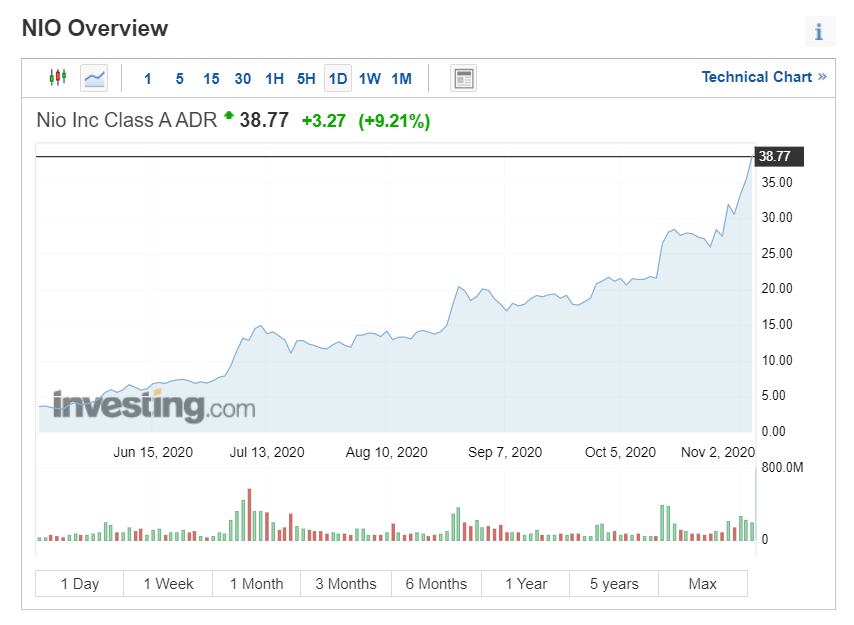This screenshot has width=854, height=625.
Task: Set interval to 15 minutes
Action: tap(211, 79)
